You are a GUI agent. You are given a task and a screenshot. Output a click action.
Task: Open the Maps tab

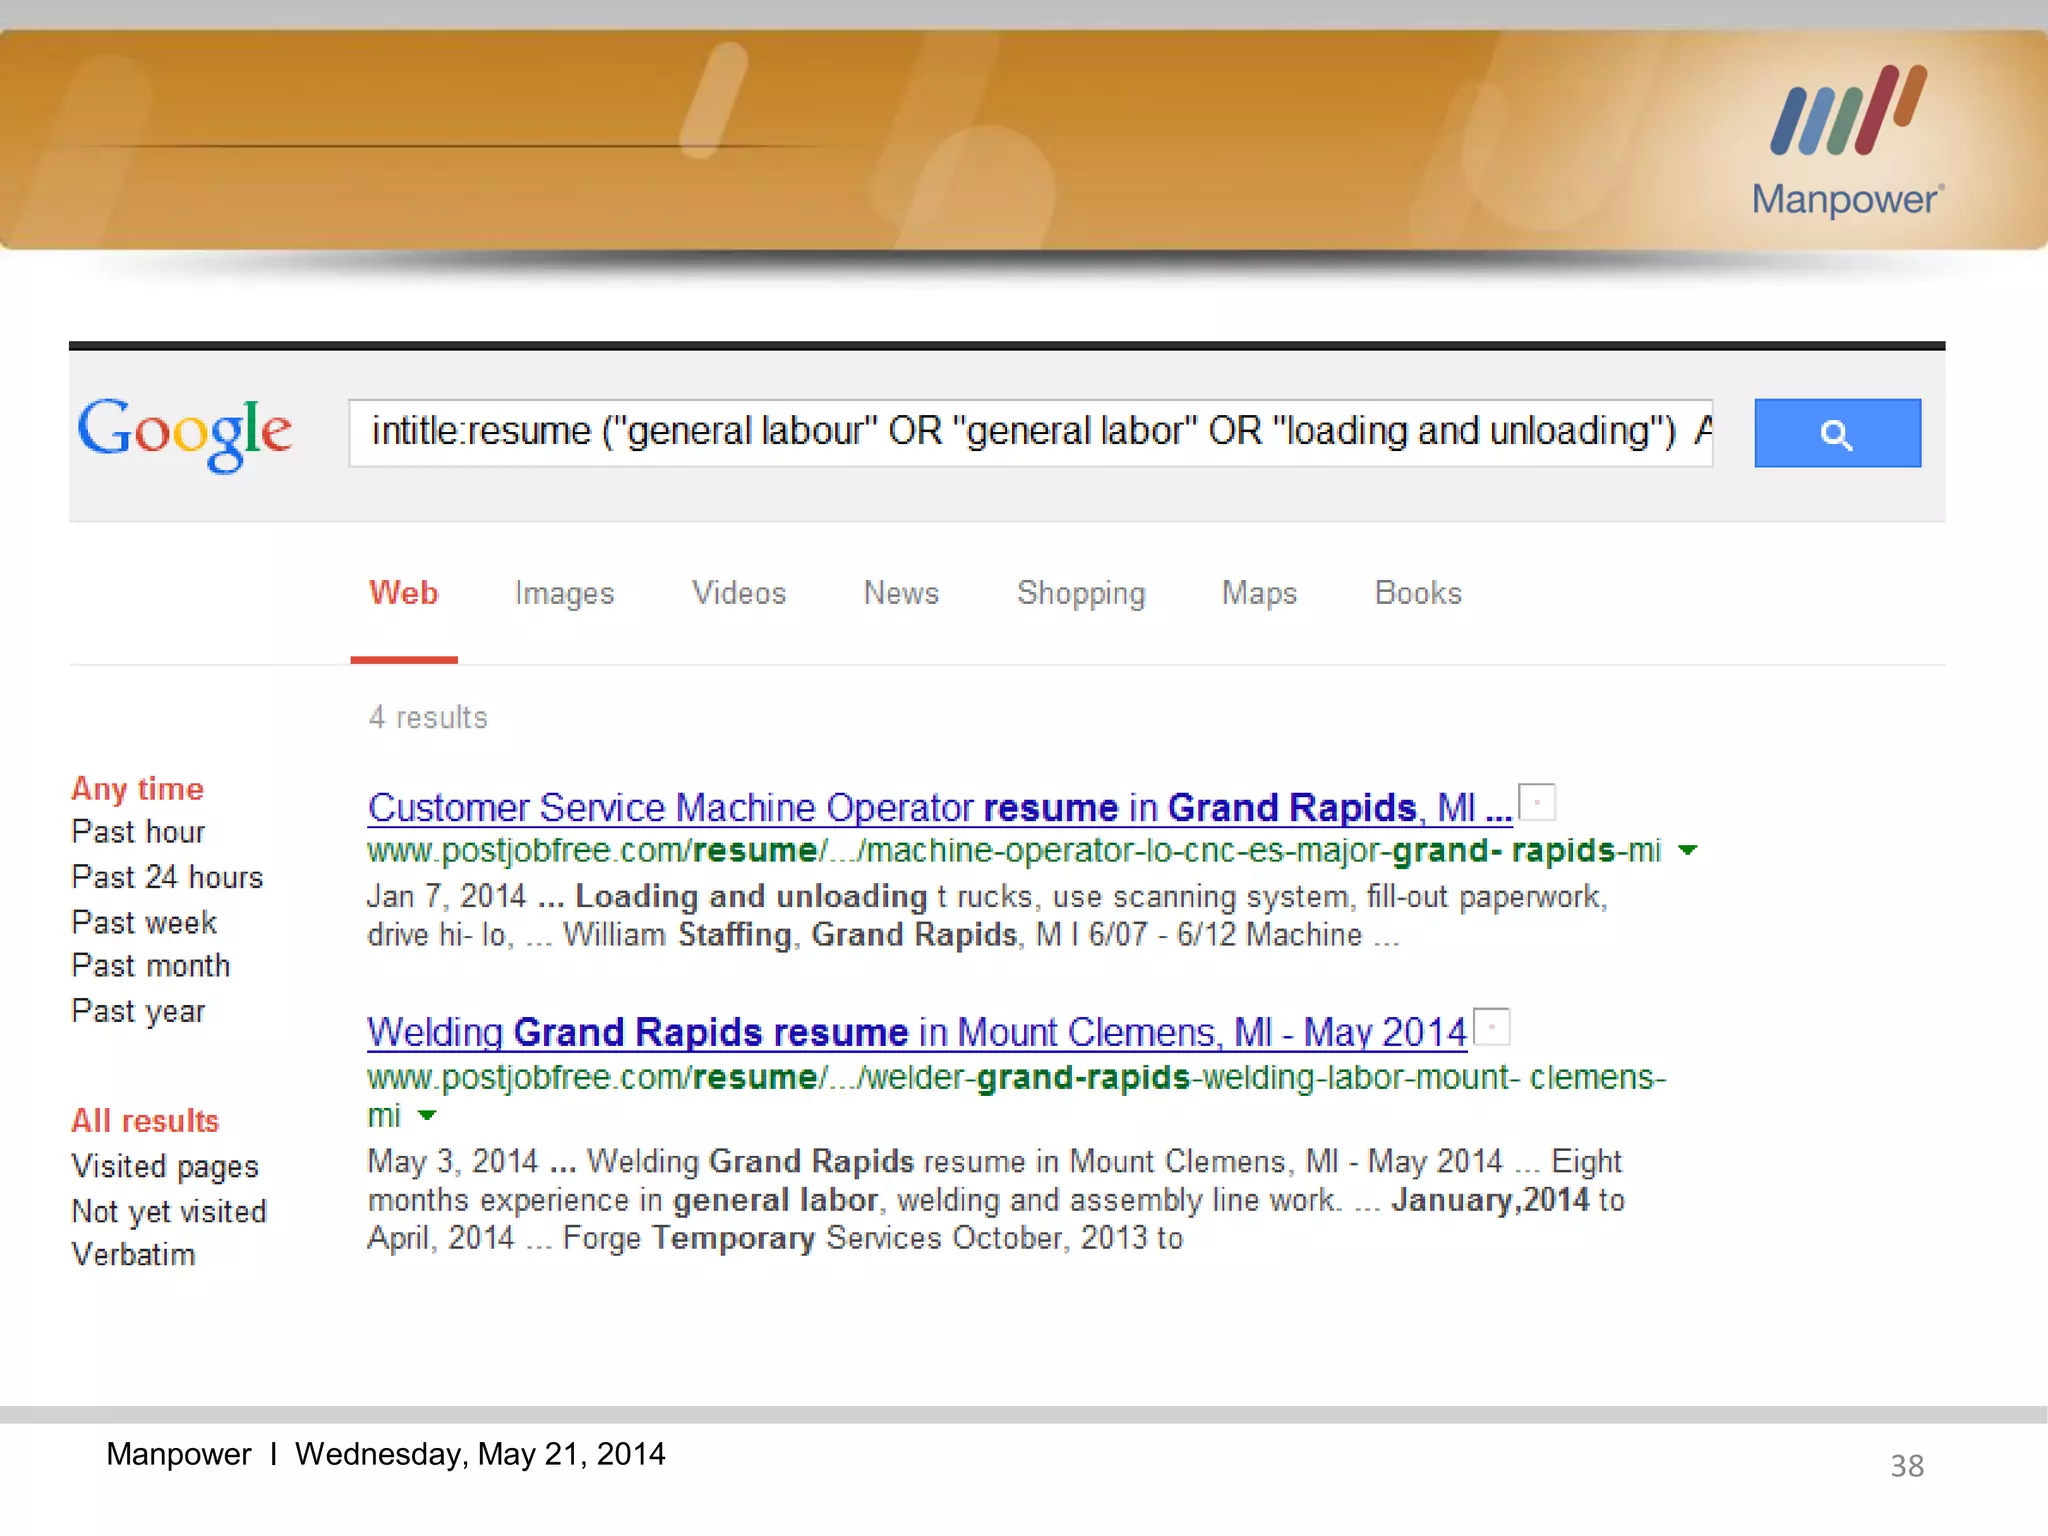[1258, 593]
